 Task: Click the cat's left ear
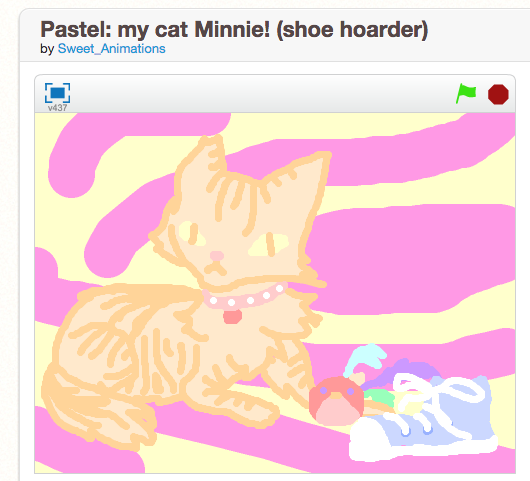point(199,166)
